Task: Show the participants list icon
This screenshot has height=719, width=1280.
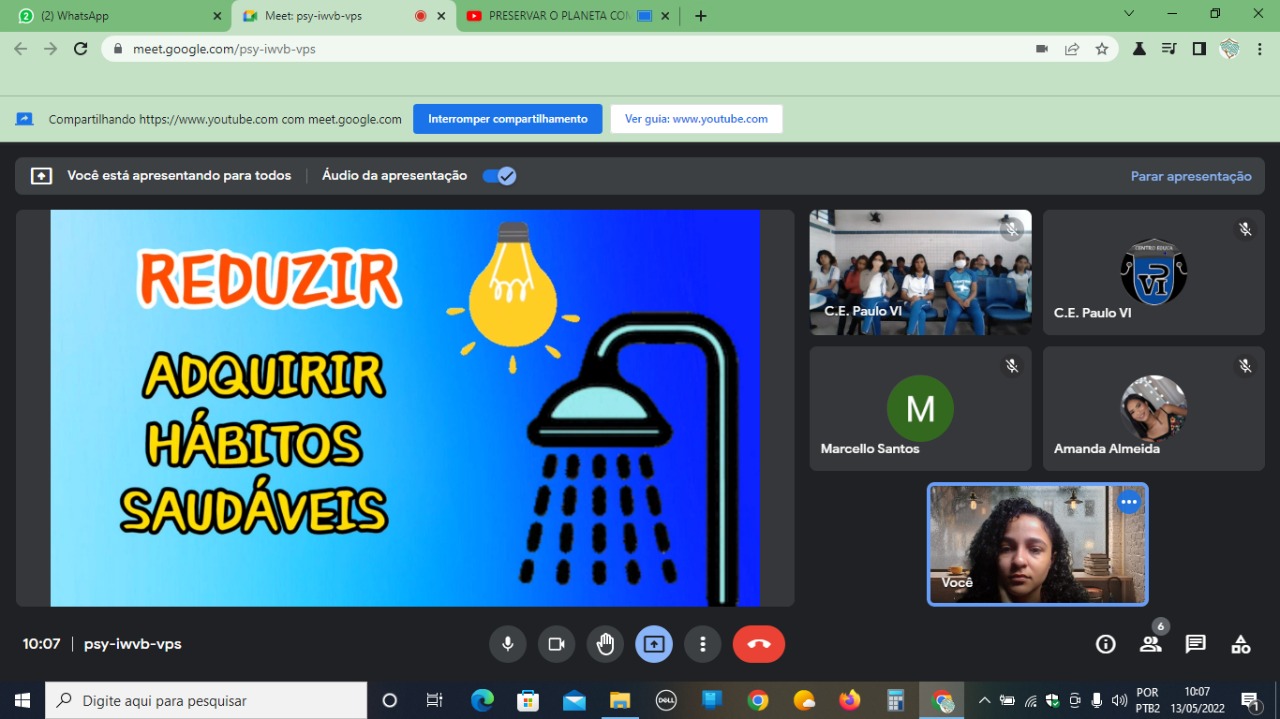Action: pos(1150,644)
